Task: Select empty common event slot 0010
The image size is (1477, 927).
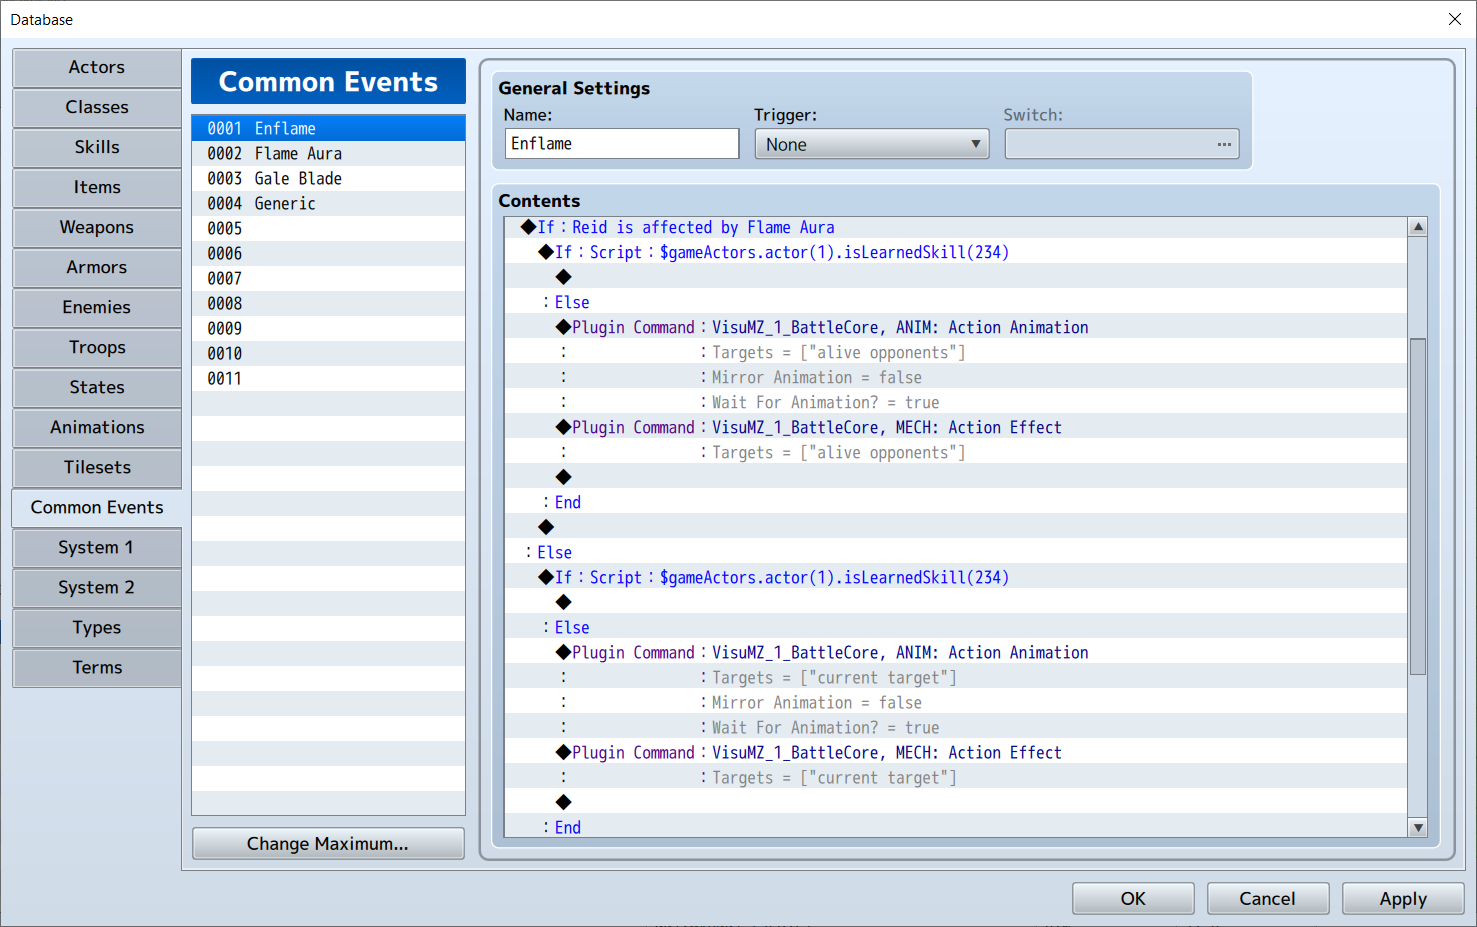Action: click(x=328, y=353)
